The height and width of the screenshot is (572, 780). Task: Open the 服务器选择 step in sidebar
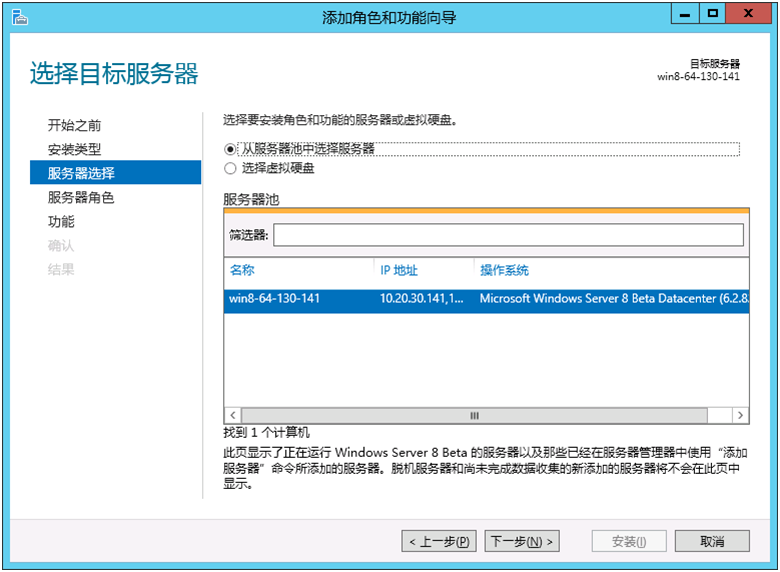[x=82, y=174]
